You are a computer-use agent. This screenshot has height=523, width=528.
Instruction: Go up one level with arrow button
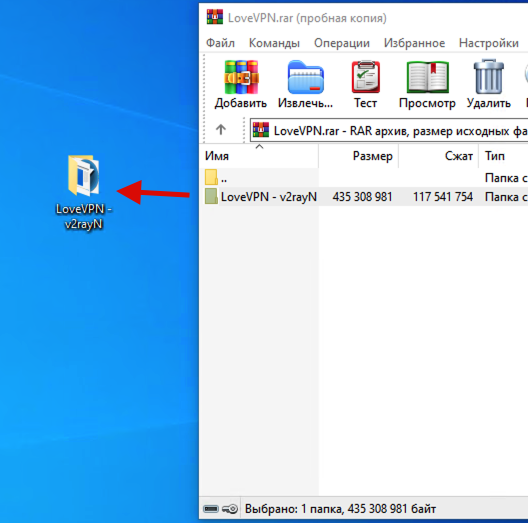[221, 129]
